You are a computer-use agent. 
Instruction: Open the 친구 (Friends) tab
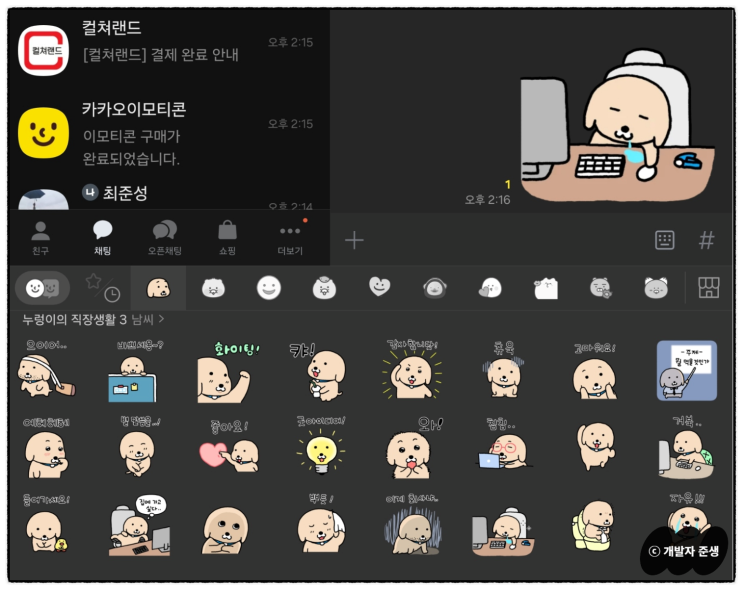pos(41,238)
